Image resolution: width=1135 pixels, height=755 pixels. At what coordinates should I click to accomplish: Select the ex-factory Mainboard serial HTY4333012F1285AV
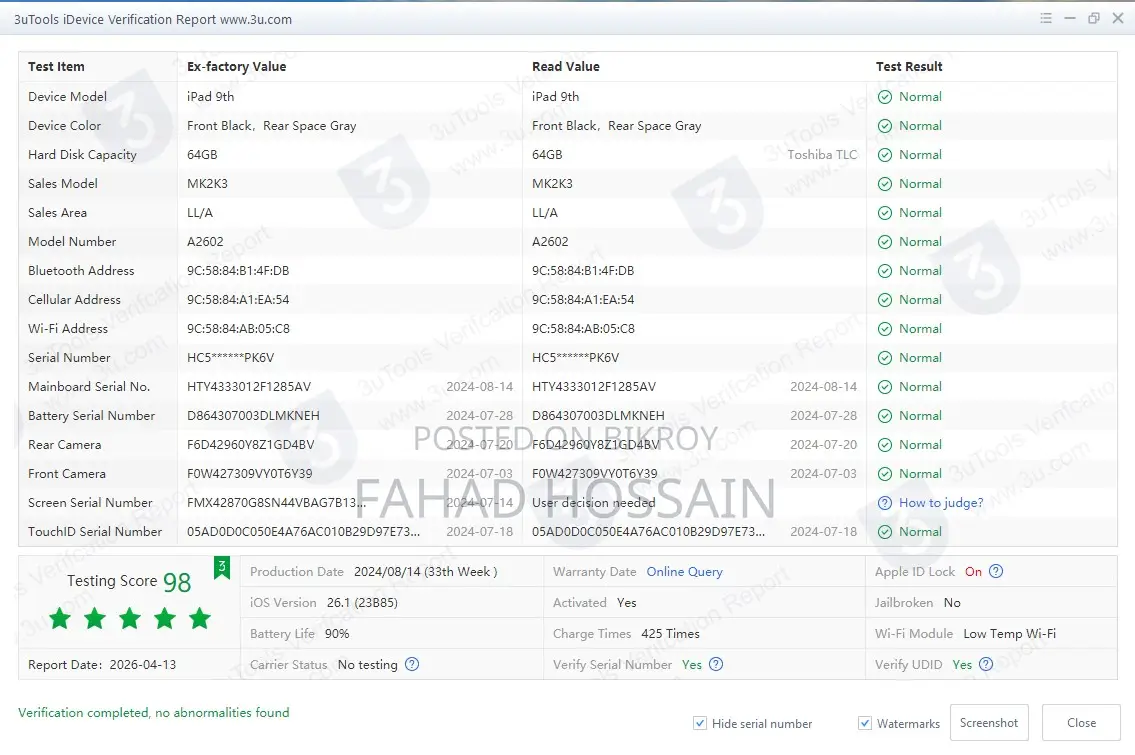pyautogui.click(x=249, y=387)
